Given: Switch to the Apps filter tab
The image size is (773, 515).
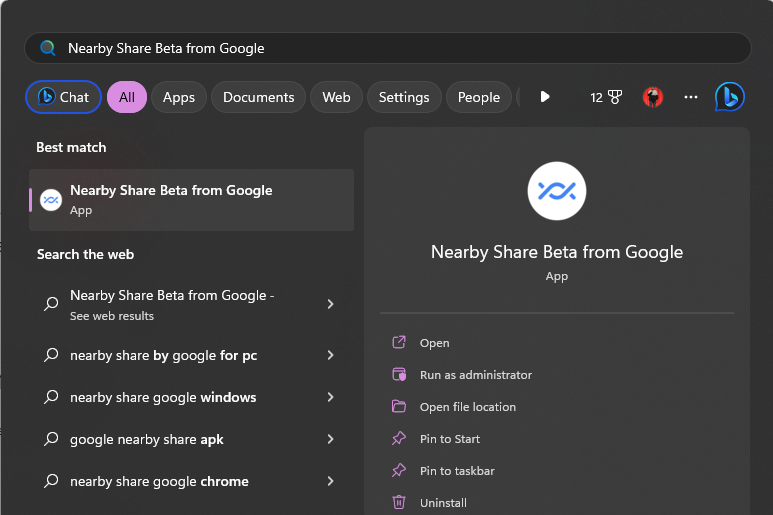Looking at the screenshot, I should point(179,97).
